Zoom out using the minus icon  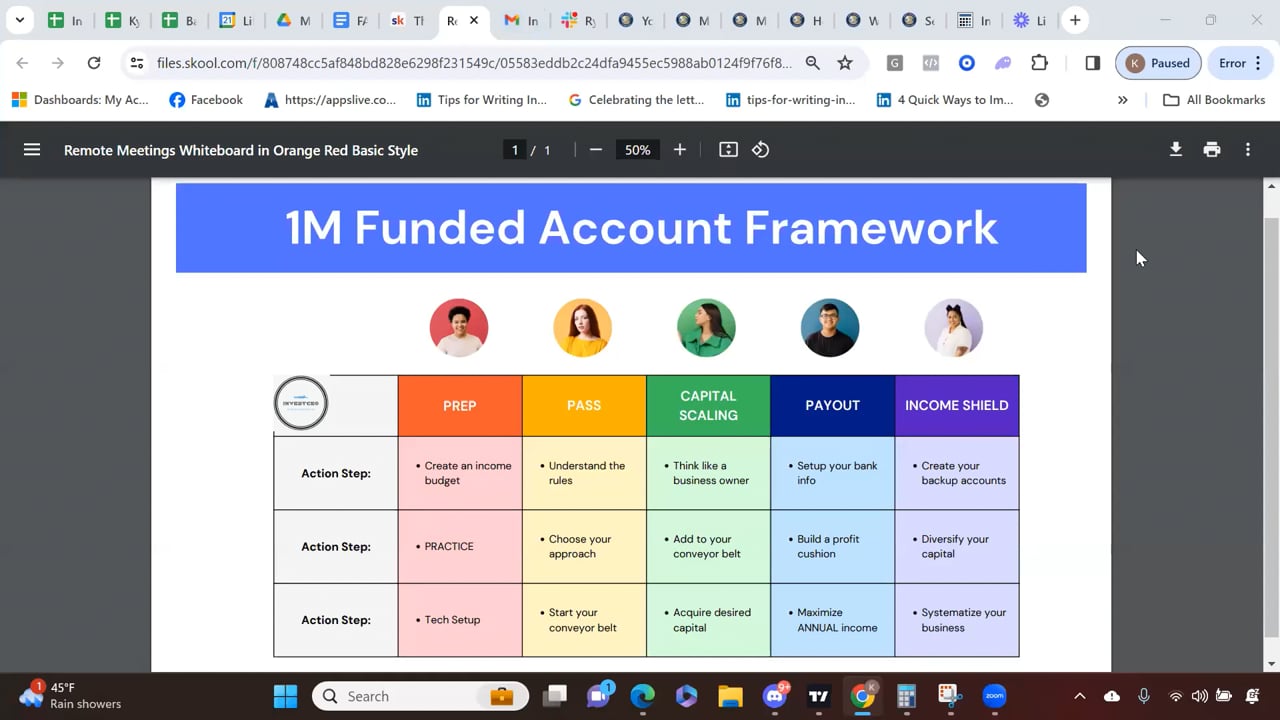click(596, 149)
